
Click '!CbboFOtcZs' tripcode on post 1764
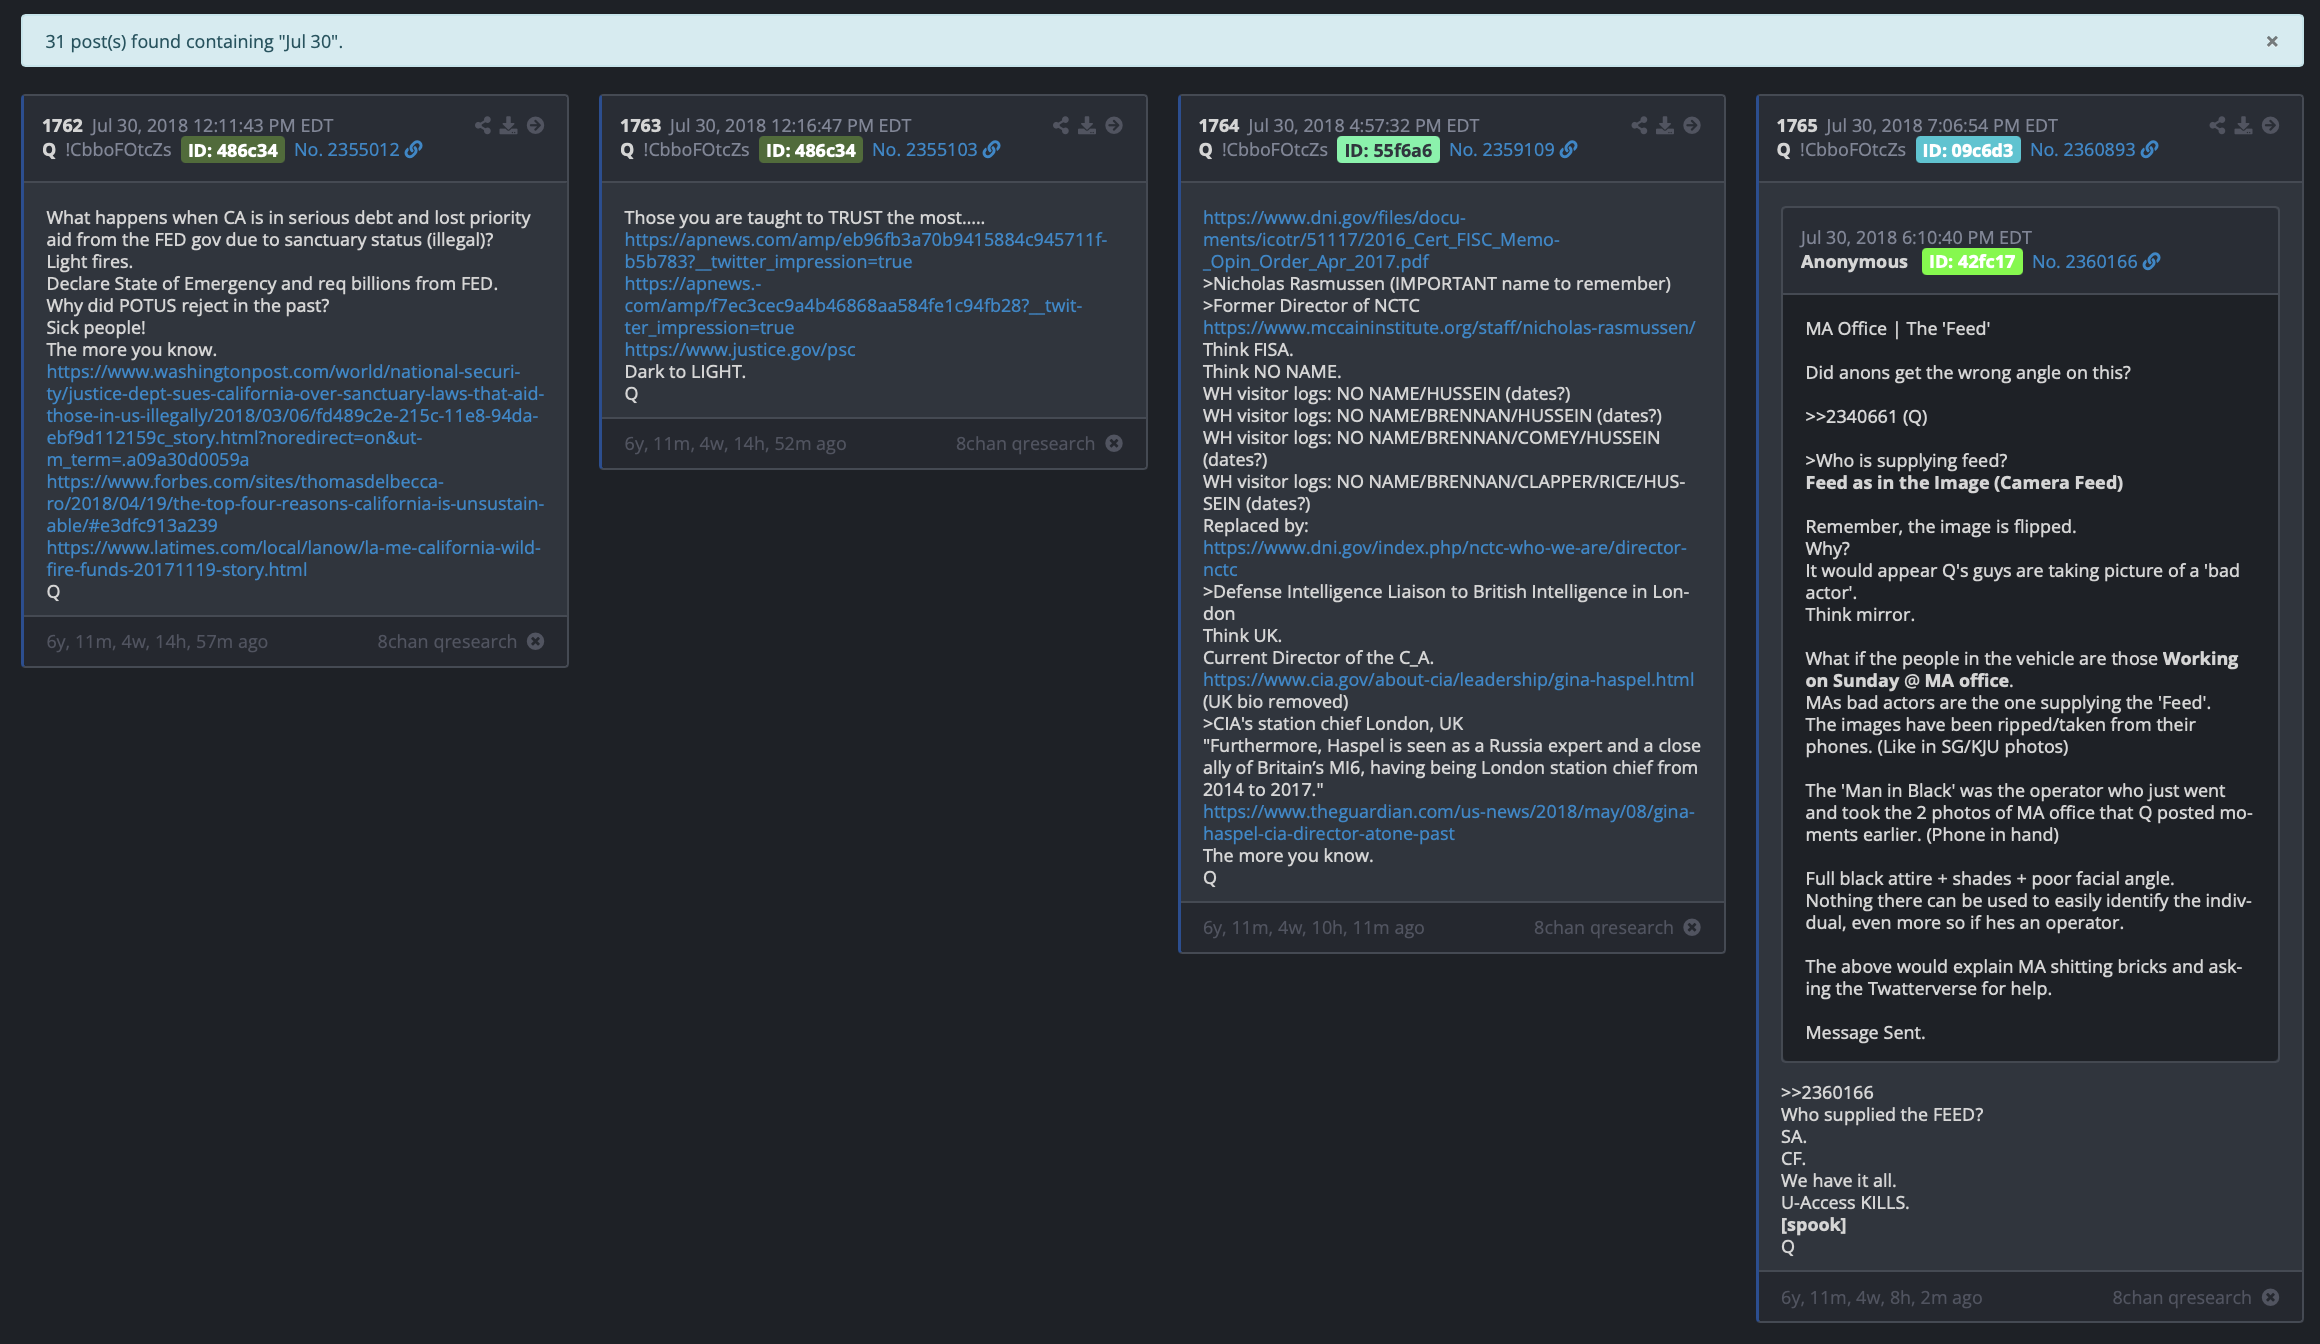1274,149
